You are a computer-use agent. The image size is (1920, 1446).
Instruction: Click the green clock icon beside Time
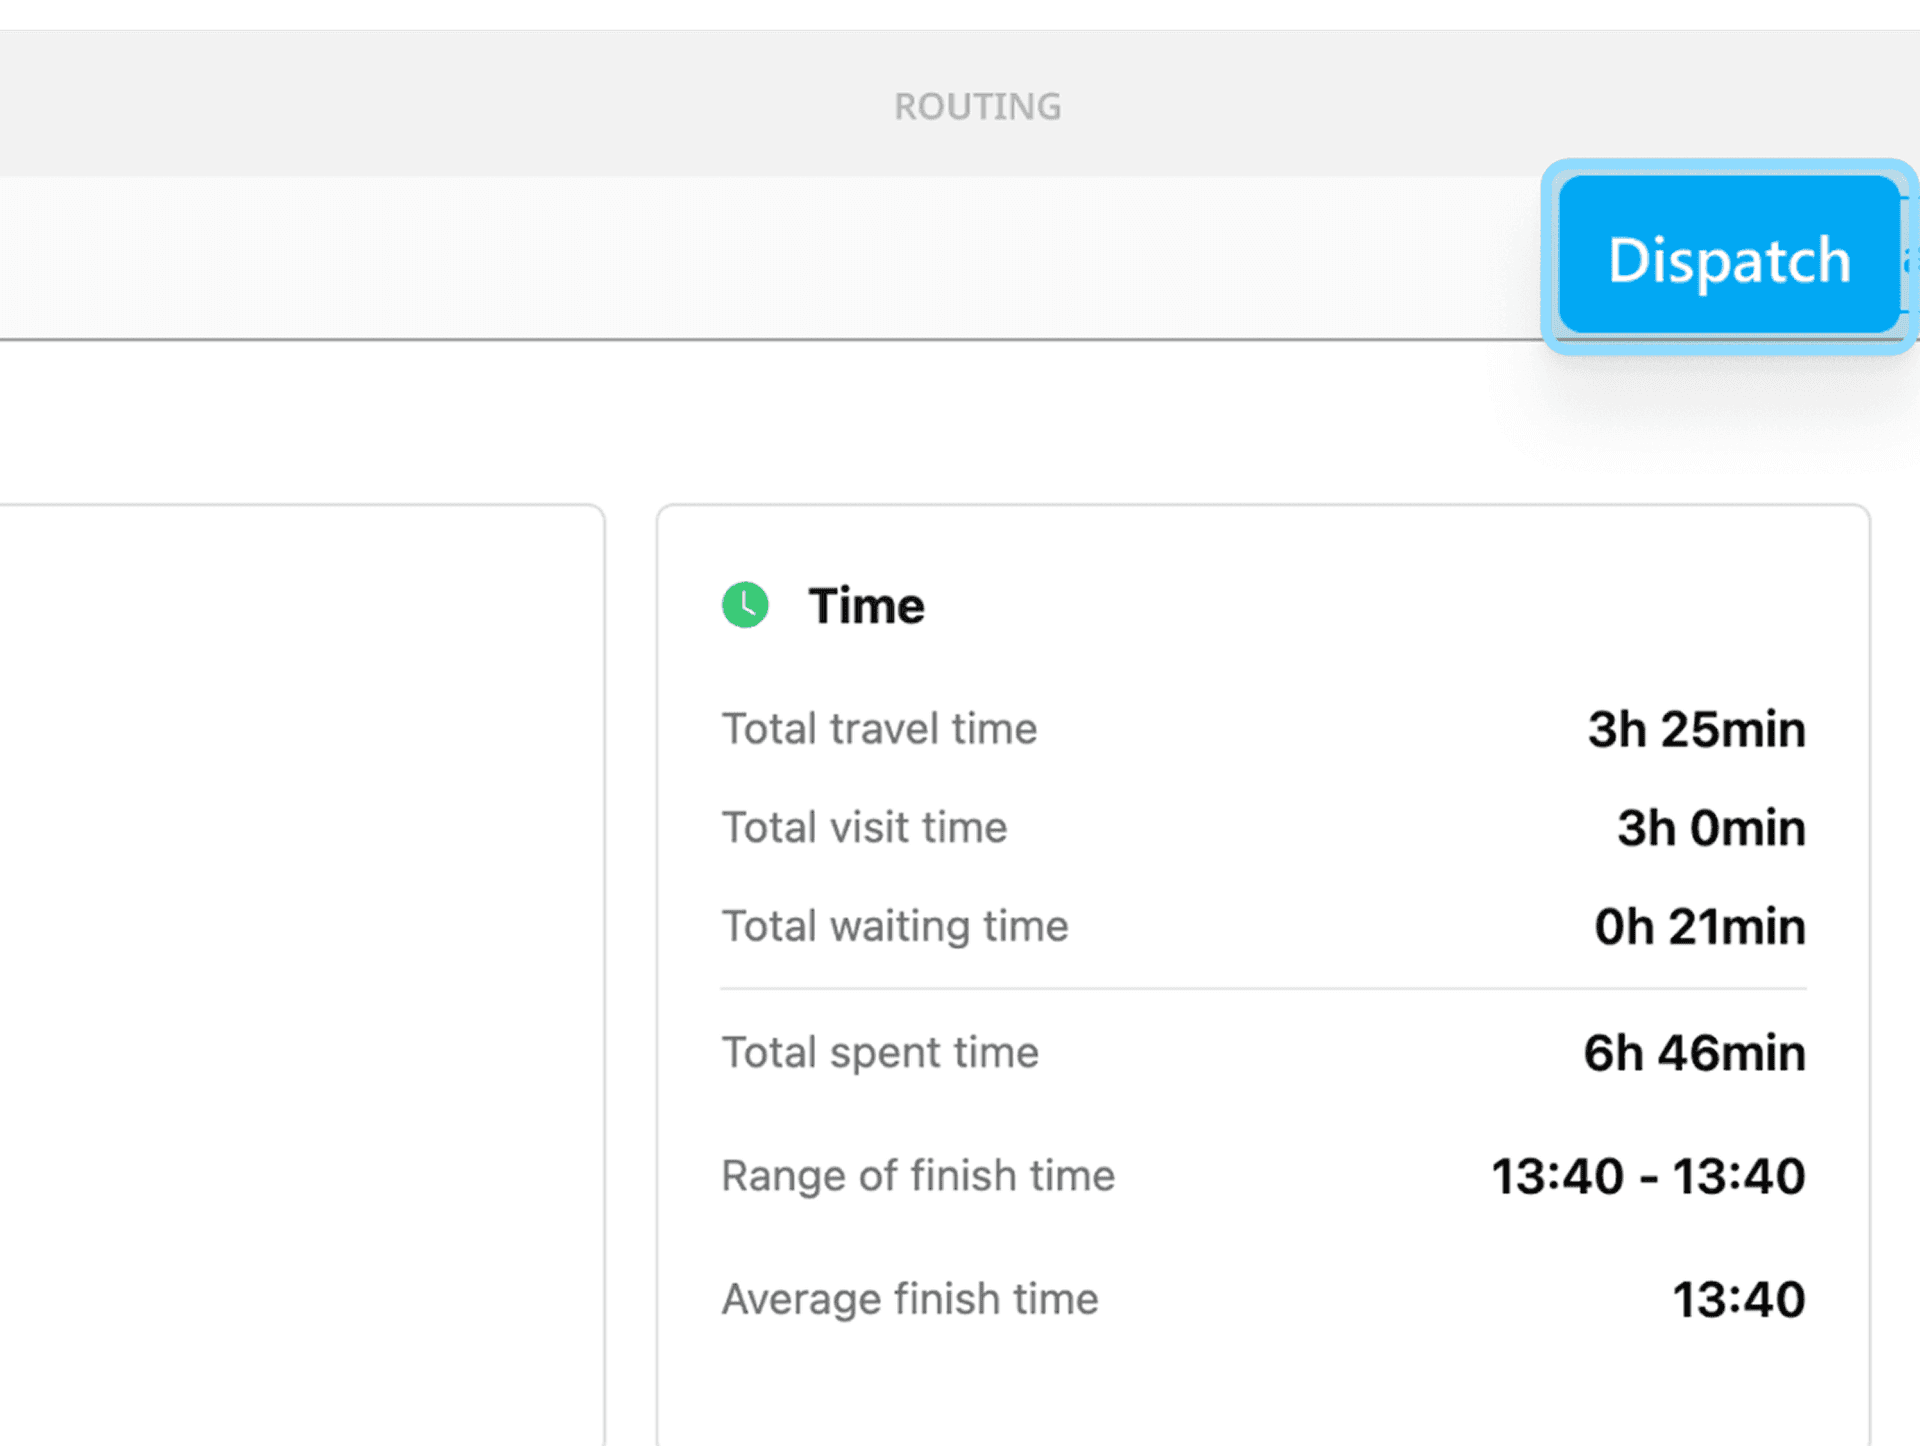[x=744, y=604]
